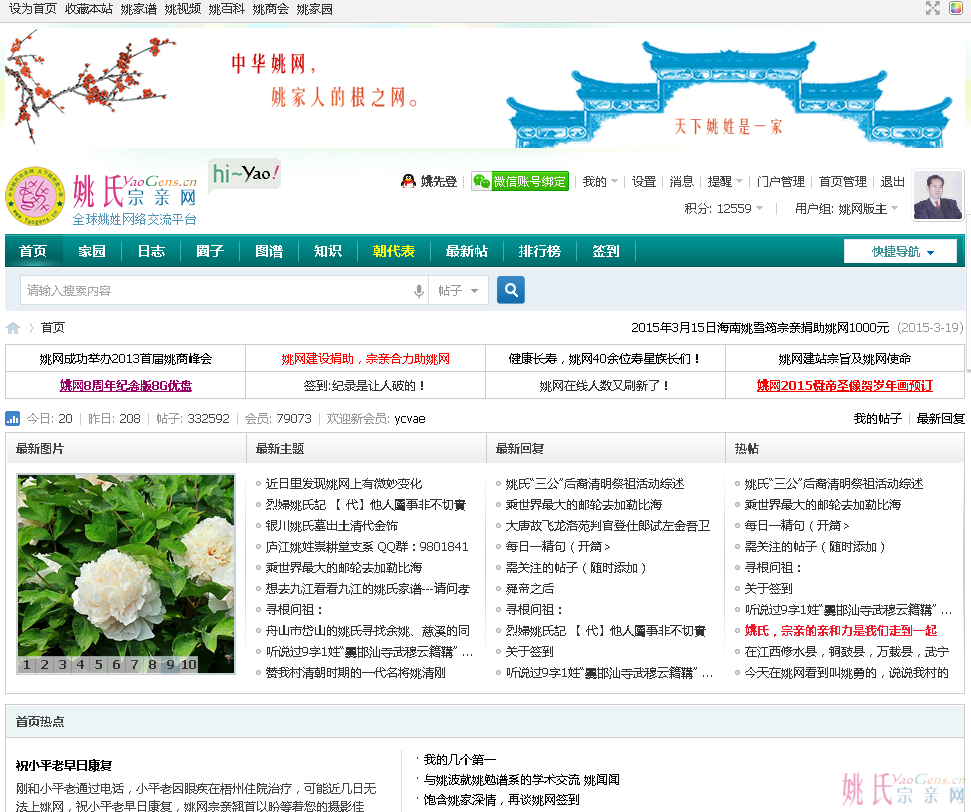This screenshot has width=971, height=812.
Task: Select the 家园 navigation tab
Action: [92, 251]
